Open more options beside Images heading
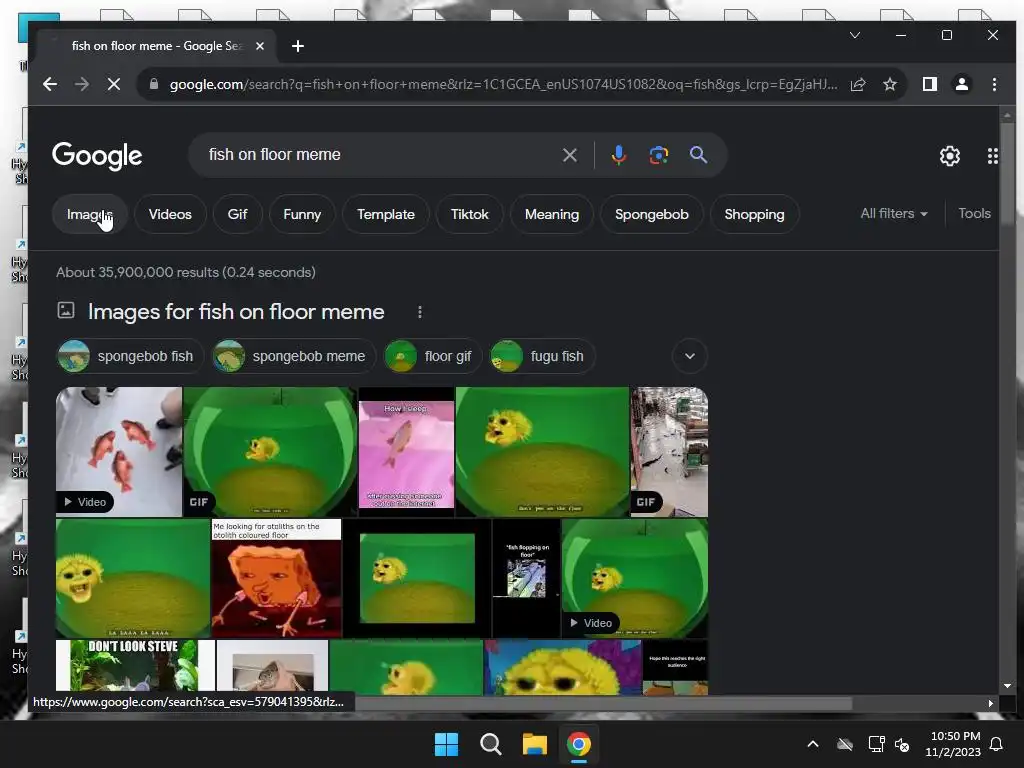The height and width of the screenshot is (768, 1024). click(x=420, y=312)
